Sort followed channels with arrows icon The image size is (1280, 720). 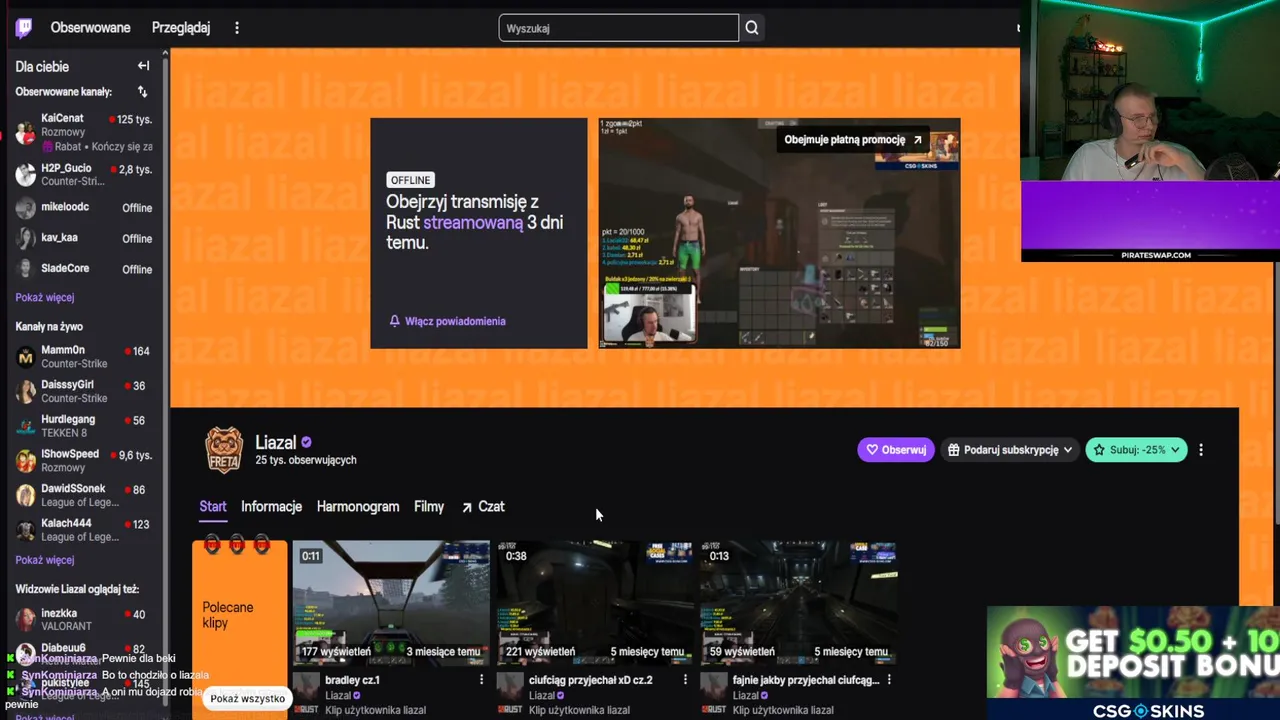coord(142,92)
